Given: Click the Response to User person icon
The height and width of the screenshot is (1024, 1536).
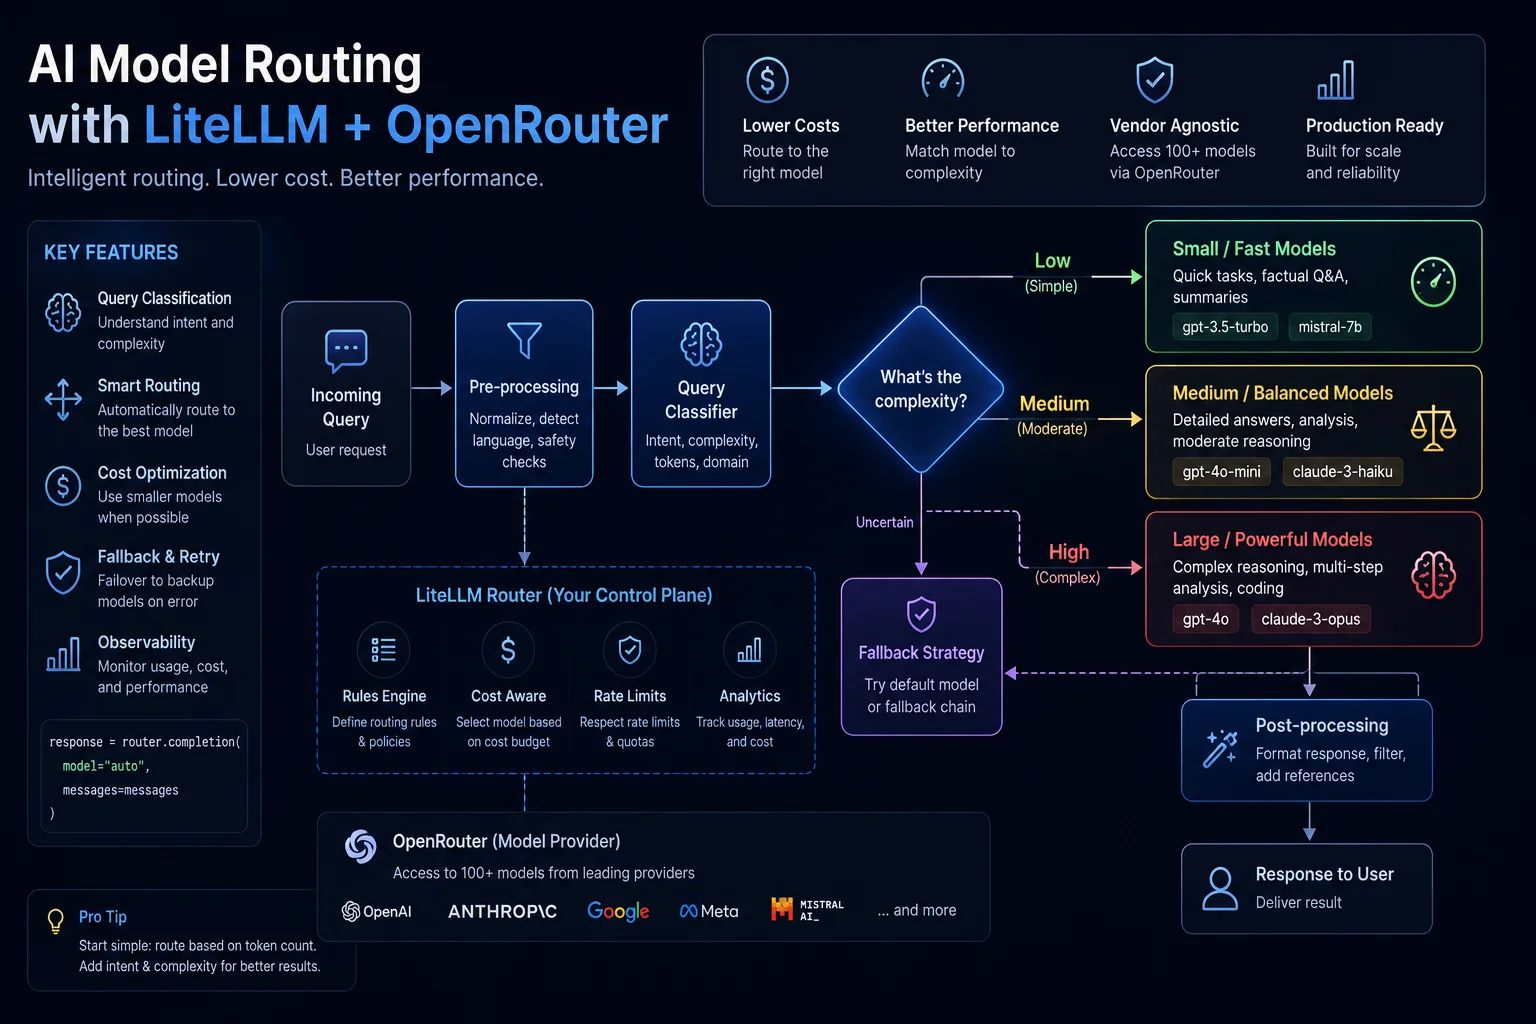Looking at the screenshot, I should coord(1220,888).
